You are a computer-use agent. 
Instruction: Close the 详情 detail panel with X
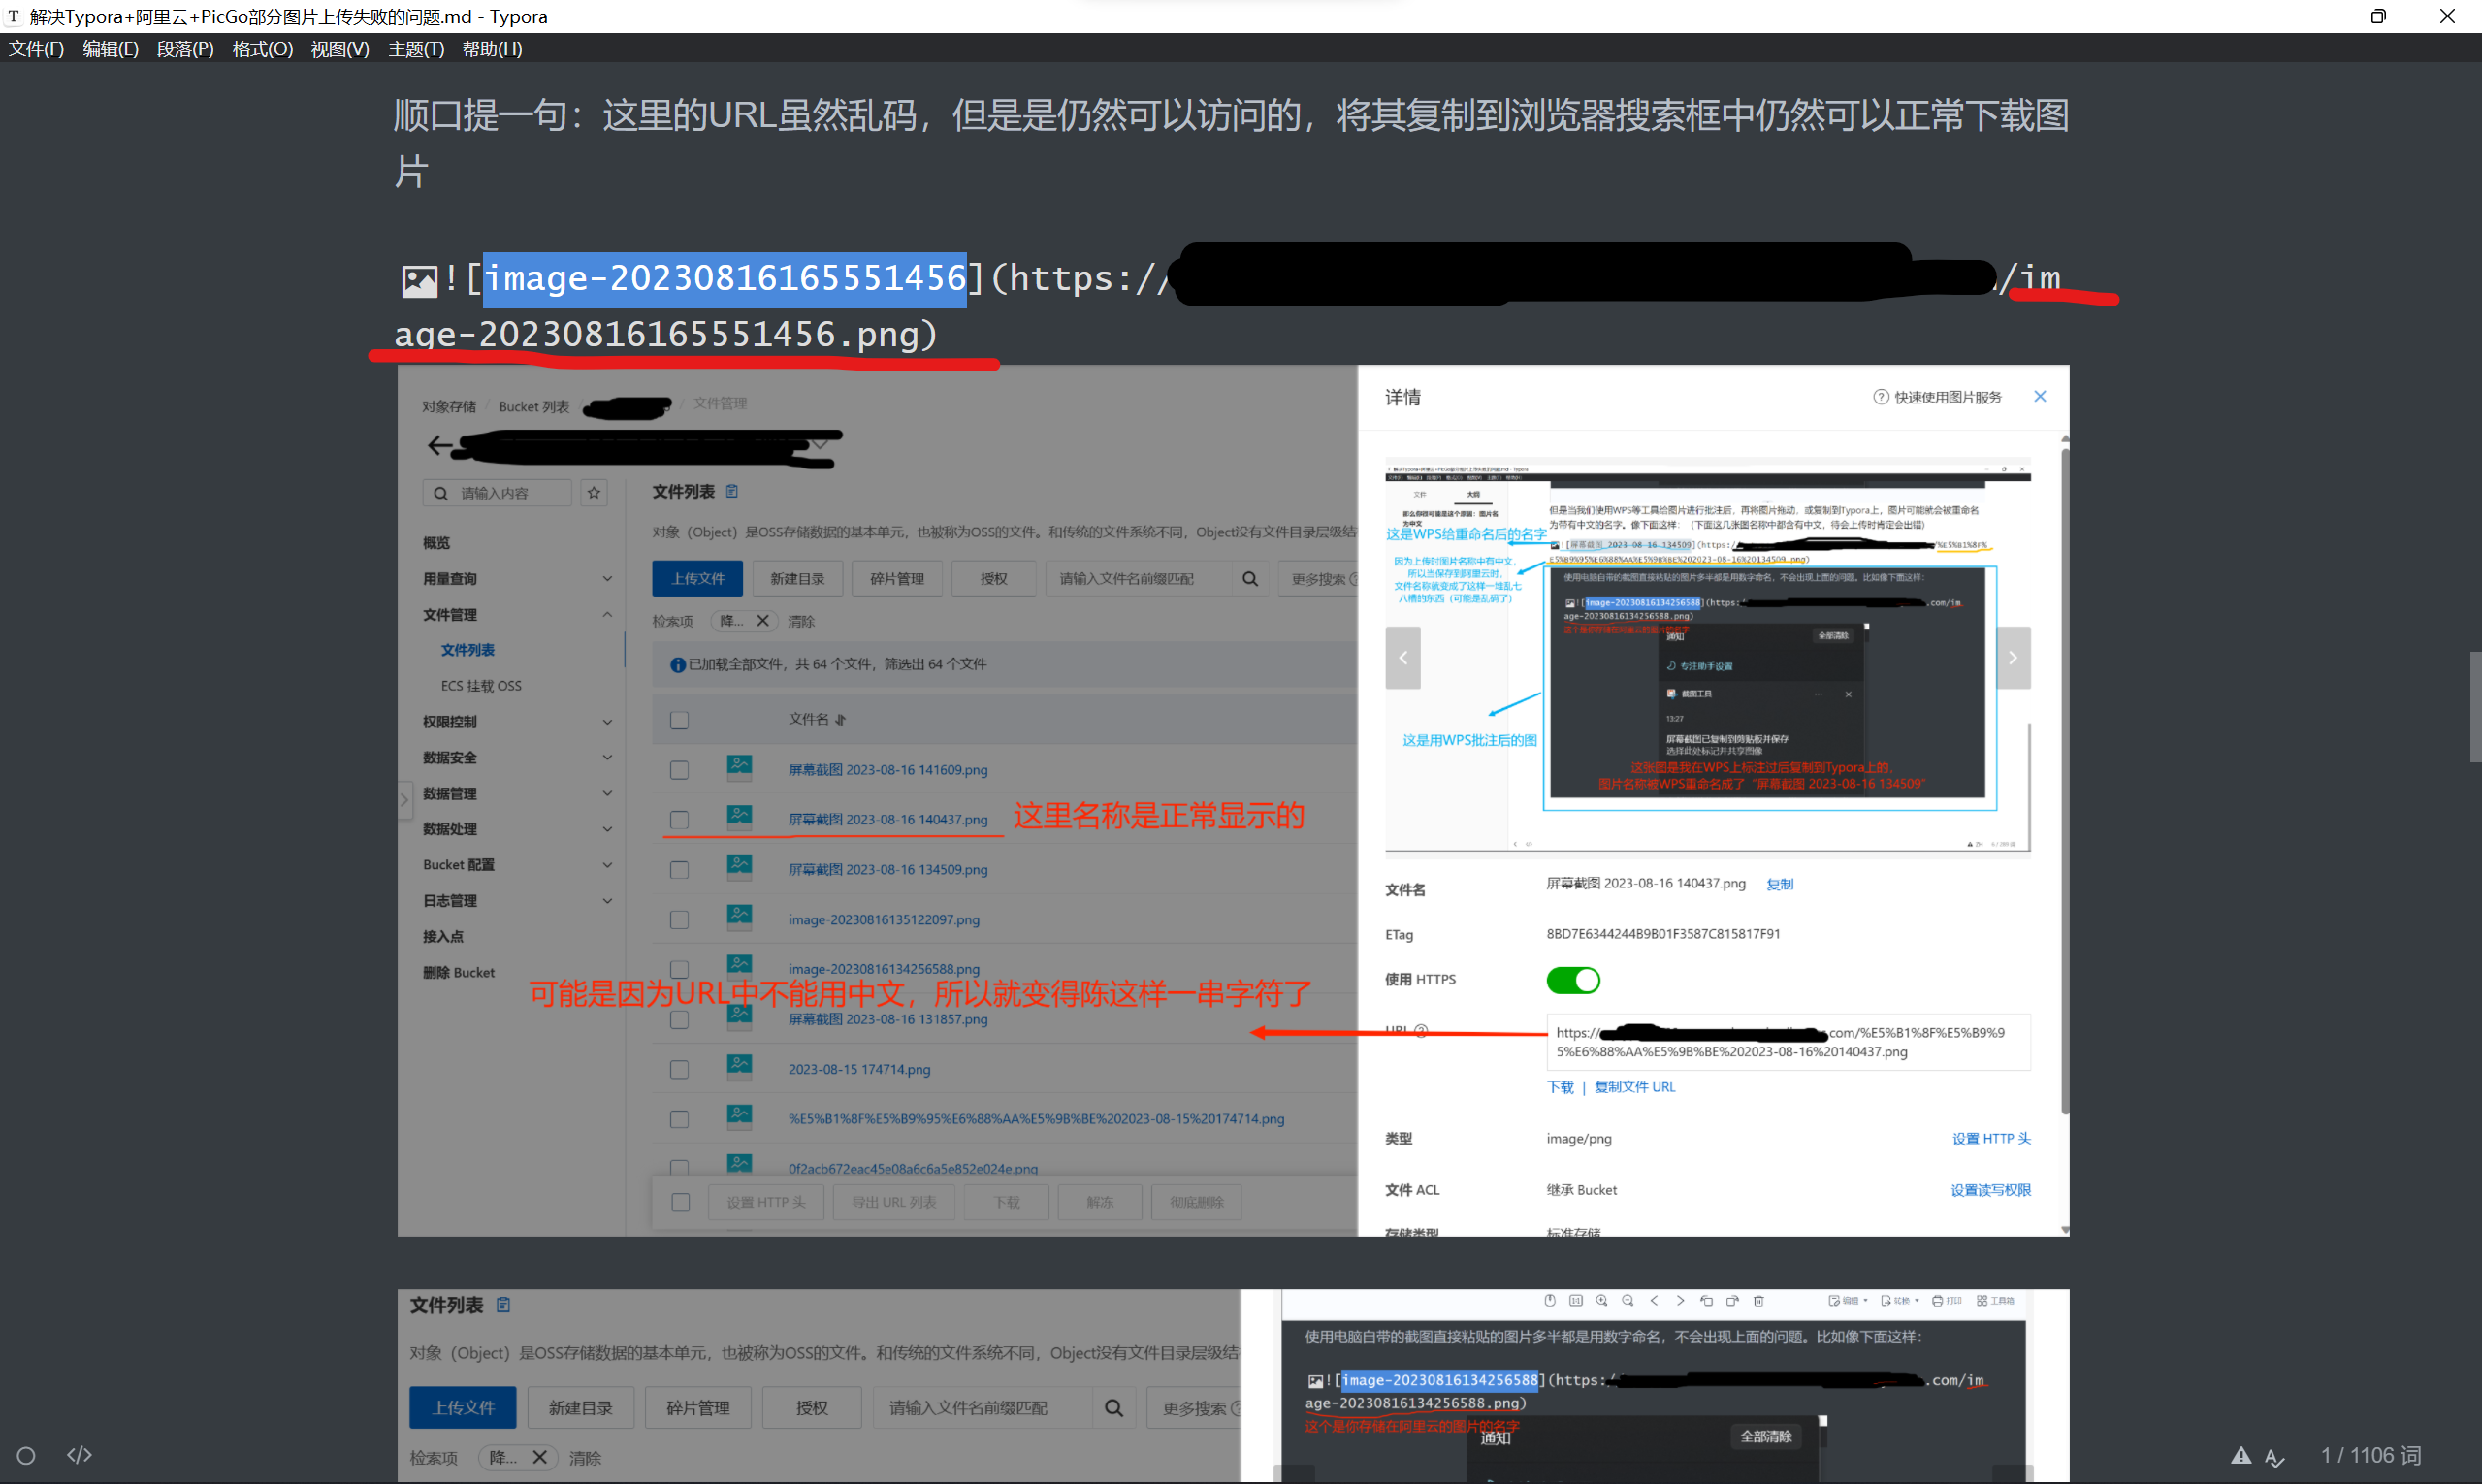coord(2040,397)
